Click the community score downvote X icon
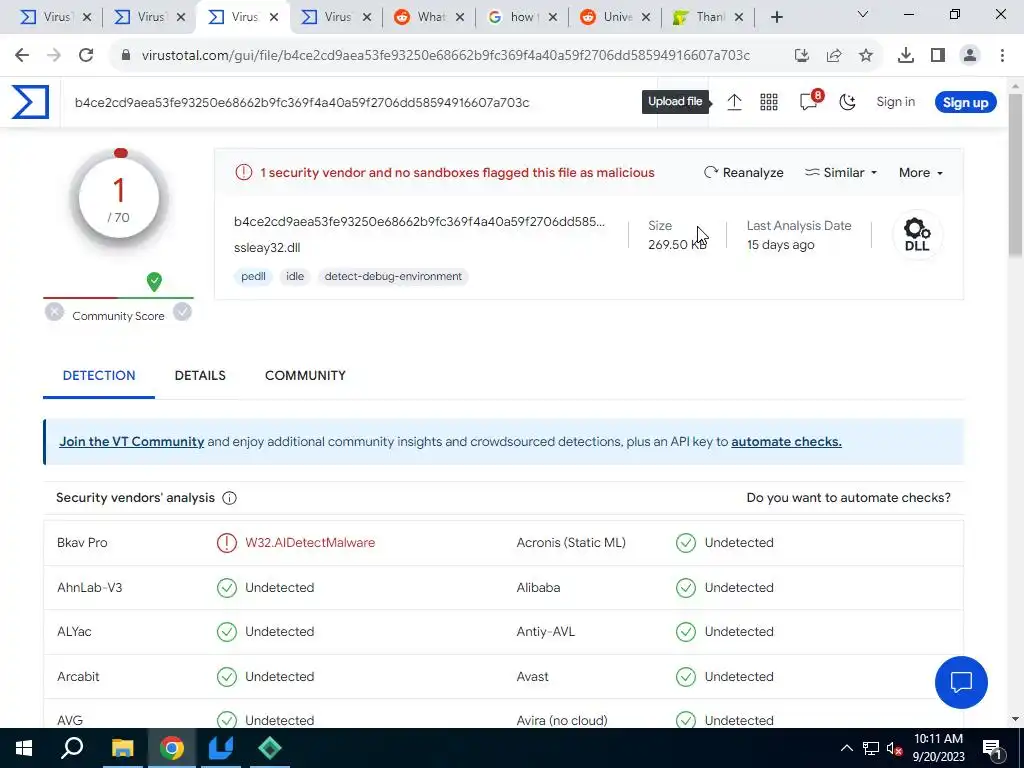 click(x=55, y=312)
